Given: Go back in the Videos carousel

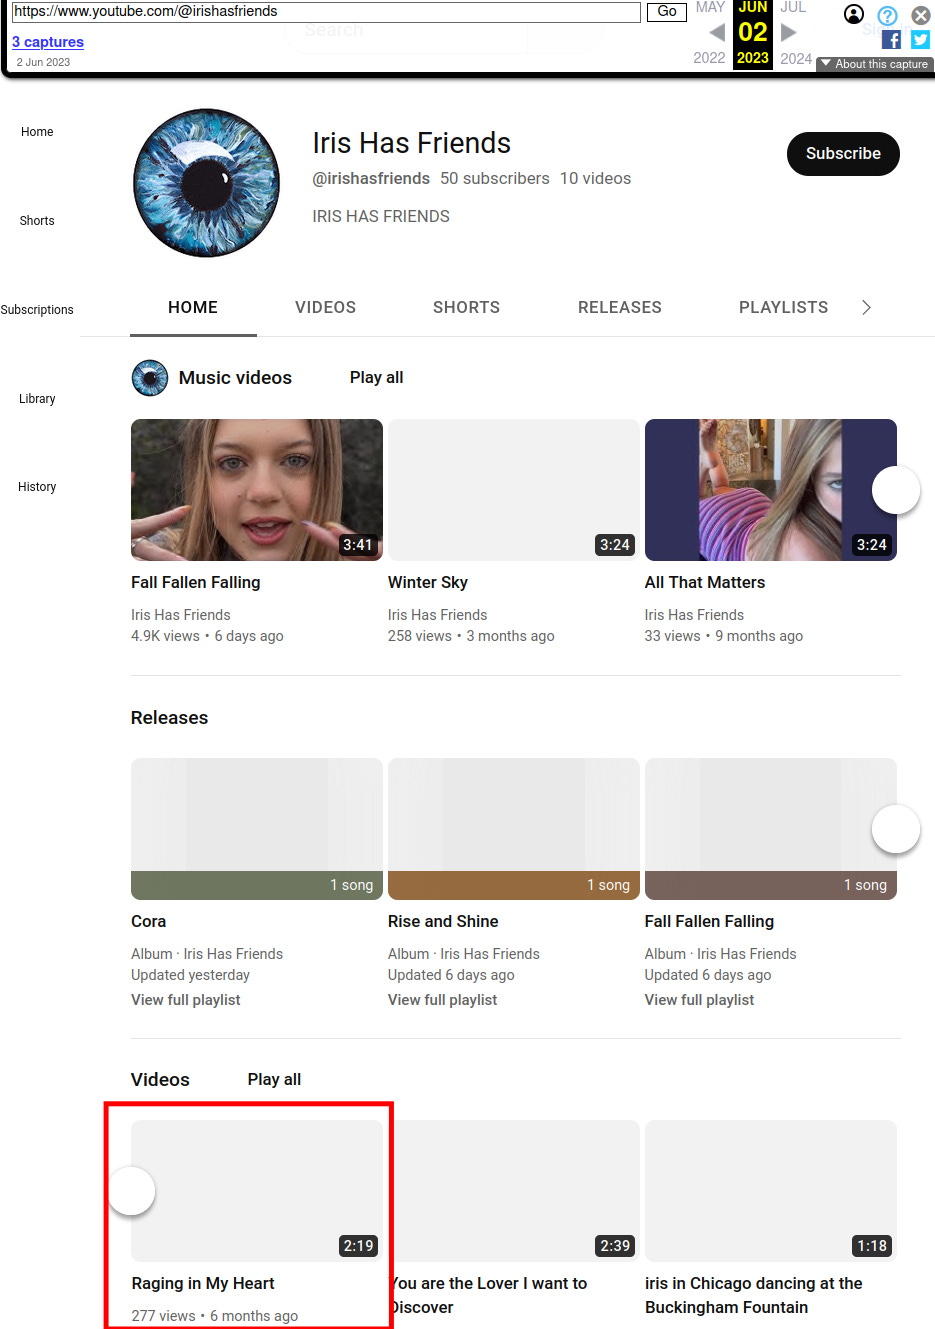Looking at the screenshot, I should coord(131,1191).
